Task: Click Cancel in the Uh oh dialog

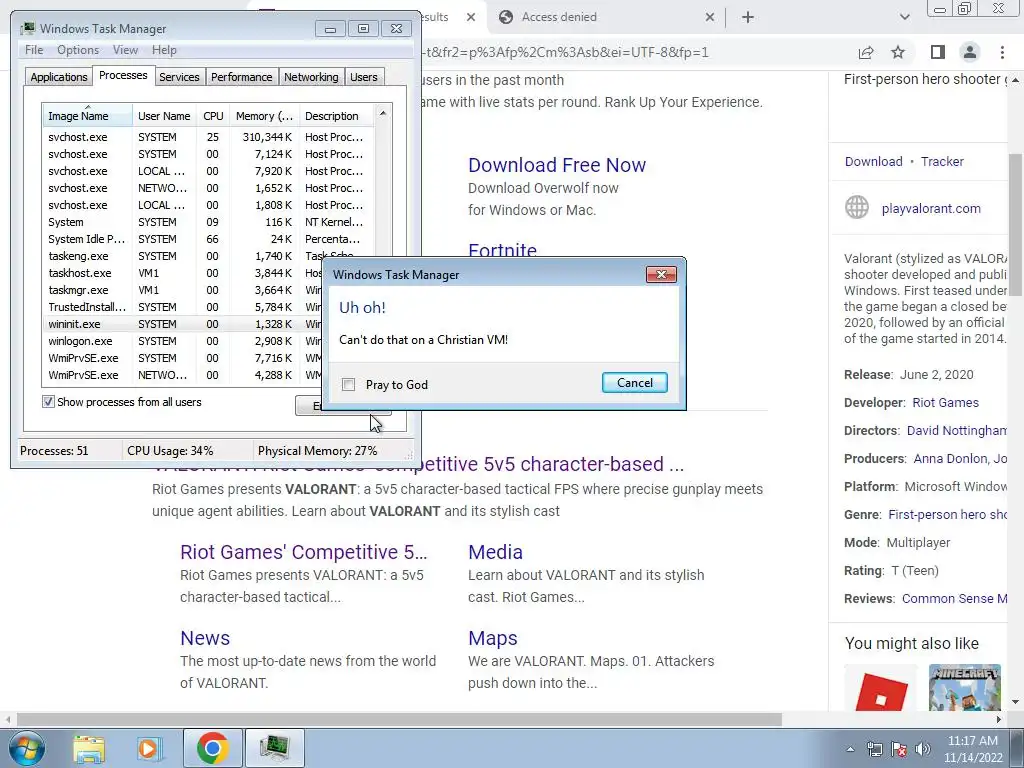Action: pyautogui.click(x=634, y=383)
